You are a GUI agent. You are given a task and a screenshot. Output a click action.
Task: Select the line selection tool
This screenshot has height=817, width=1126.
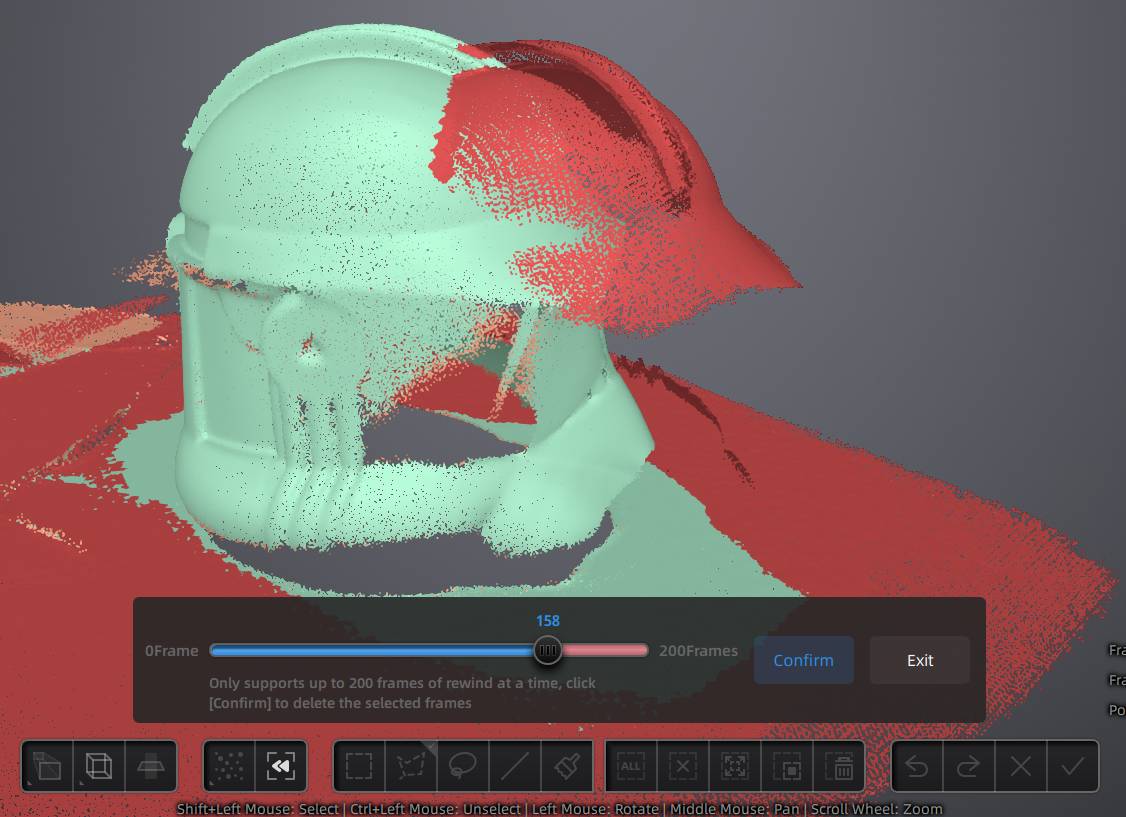point(514,766)
